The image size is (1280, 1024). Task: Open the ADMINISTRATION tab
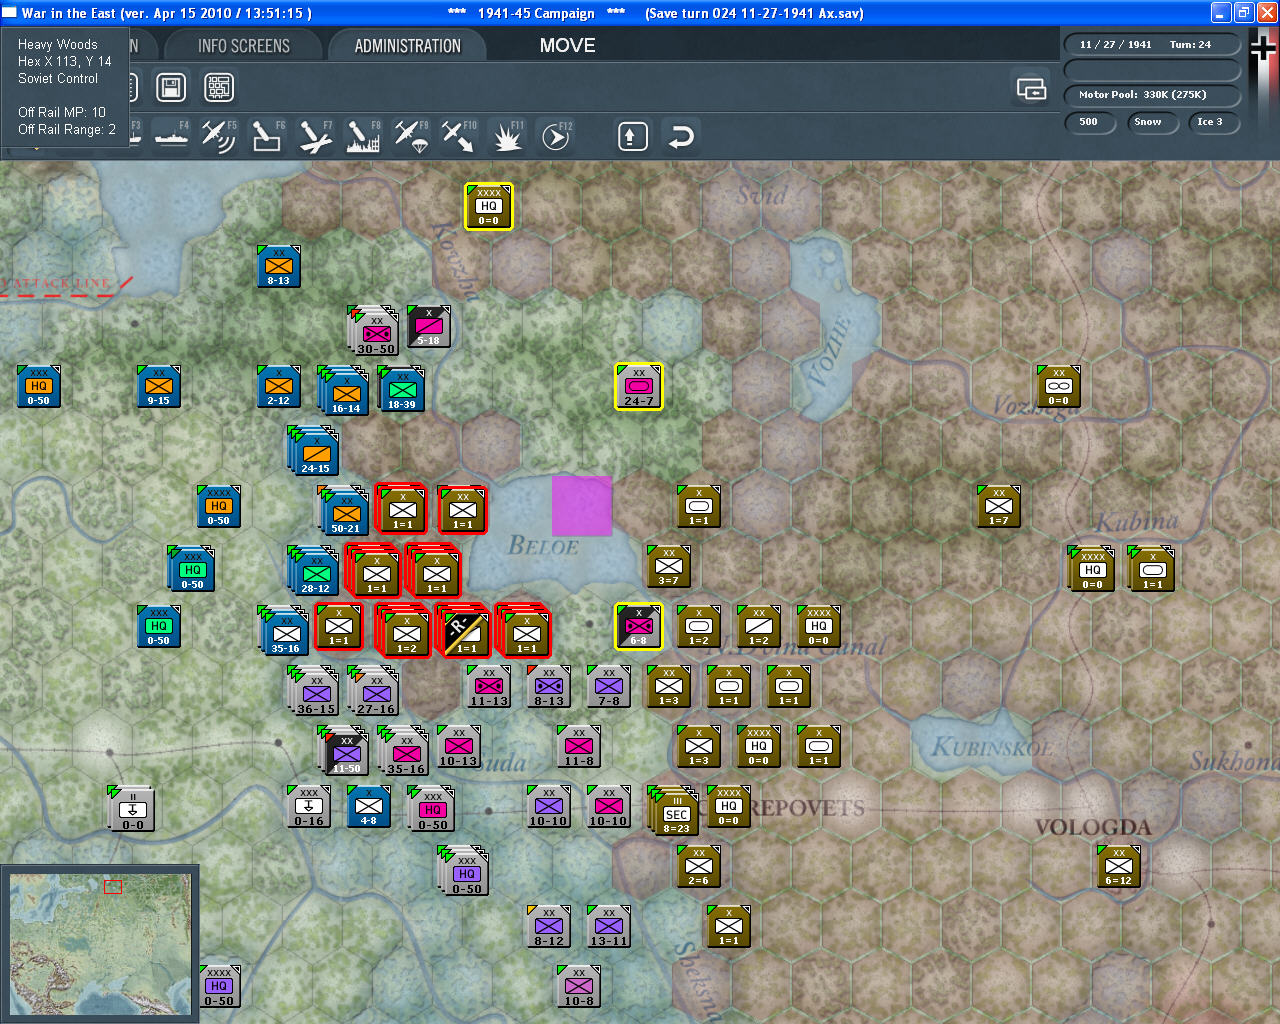[408, 46]
